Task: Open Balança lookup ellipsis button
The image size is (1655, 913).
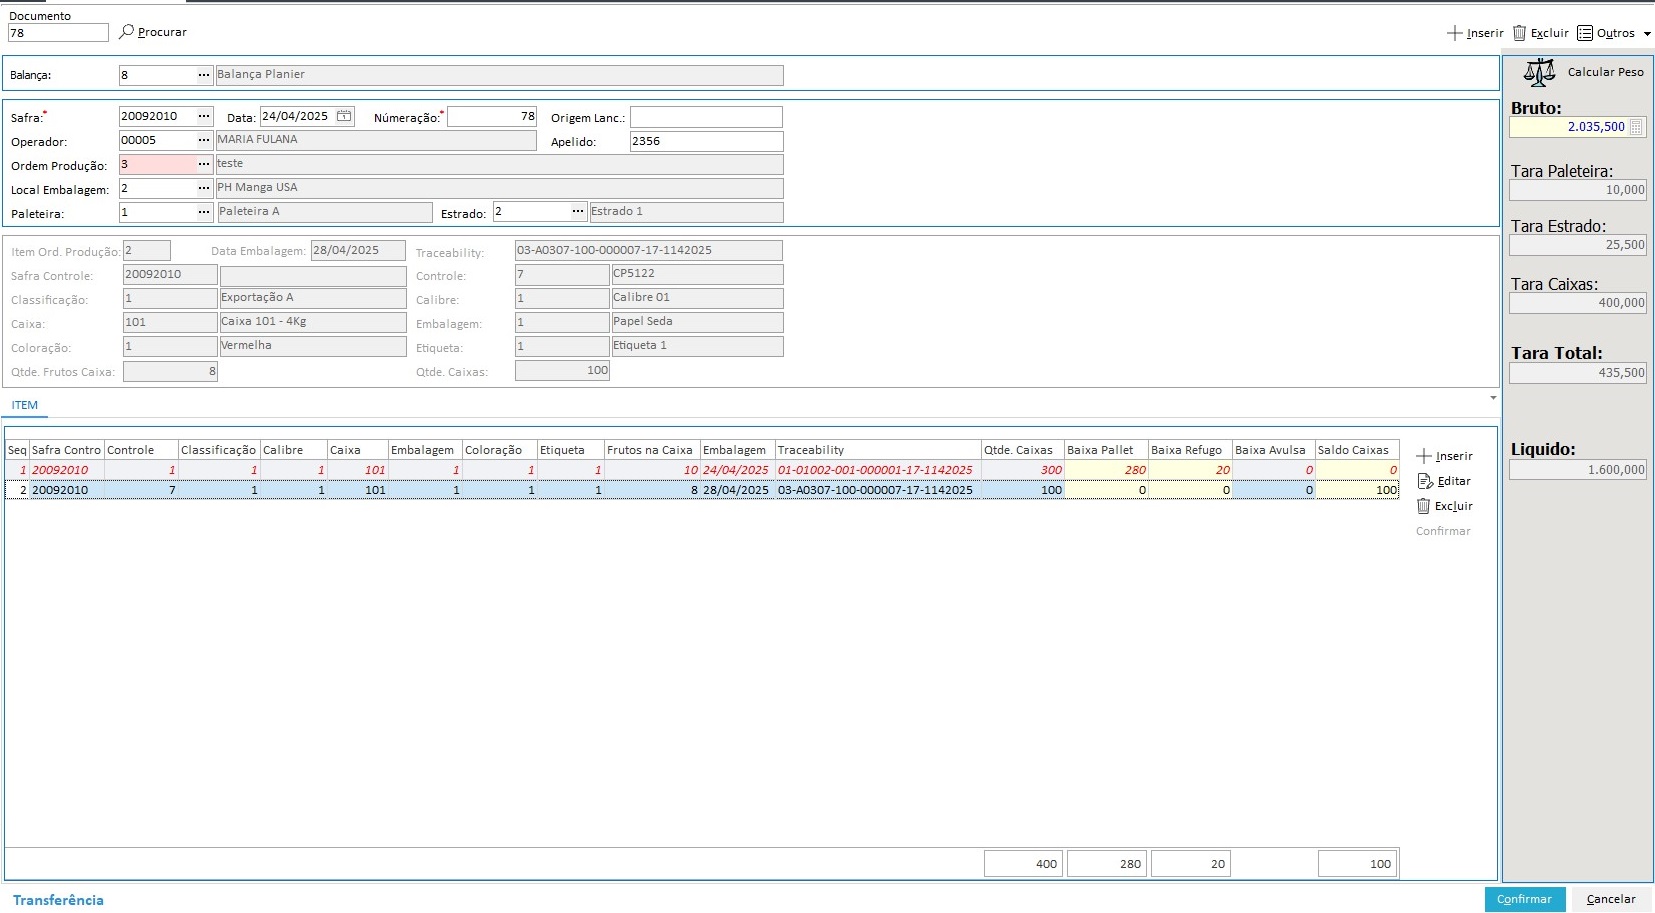Action: click(204, 75)
